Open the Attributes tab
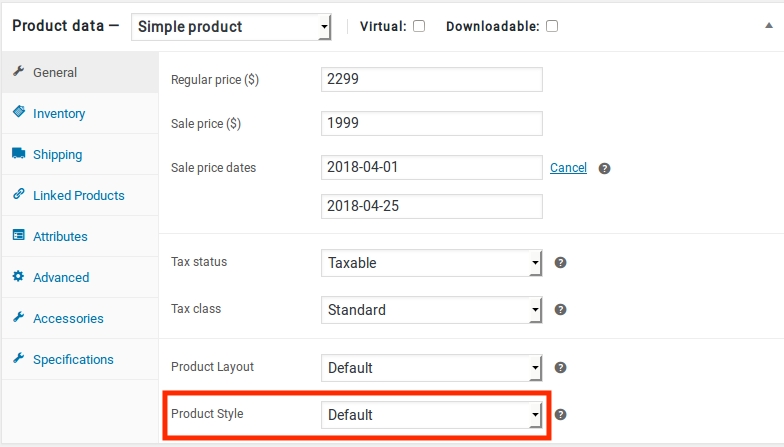Image resolution: width=784 pixels, height=447 pixels. pos(60,237)
